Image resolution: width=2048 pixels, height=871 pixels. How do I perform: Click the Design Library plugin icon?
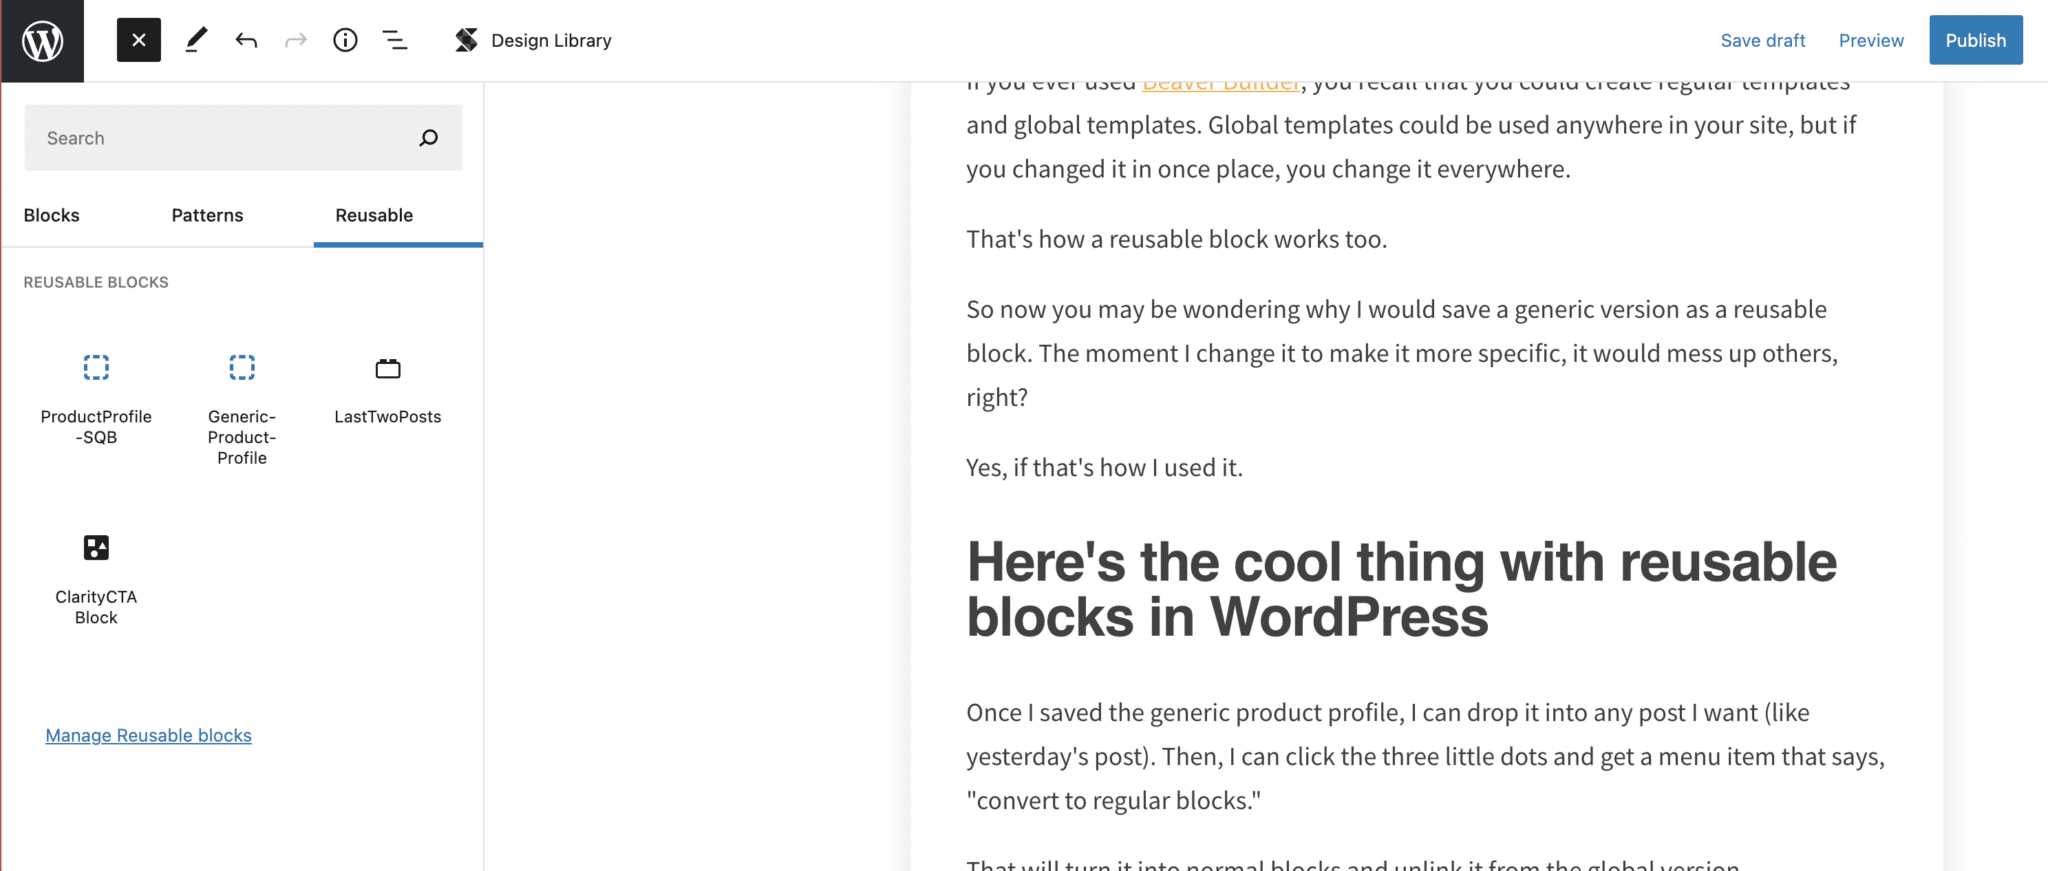pos(465,40)
